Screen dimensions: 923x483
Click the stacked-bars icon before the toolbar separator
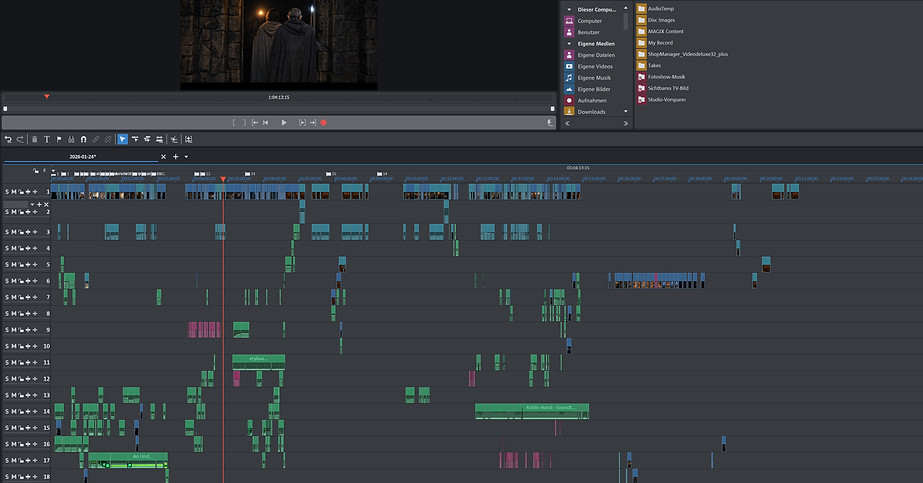(x=159, y=139)
